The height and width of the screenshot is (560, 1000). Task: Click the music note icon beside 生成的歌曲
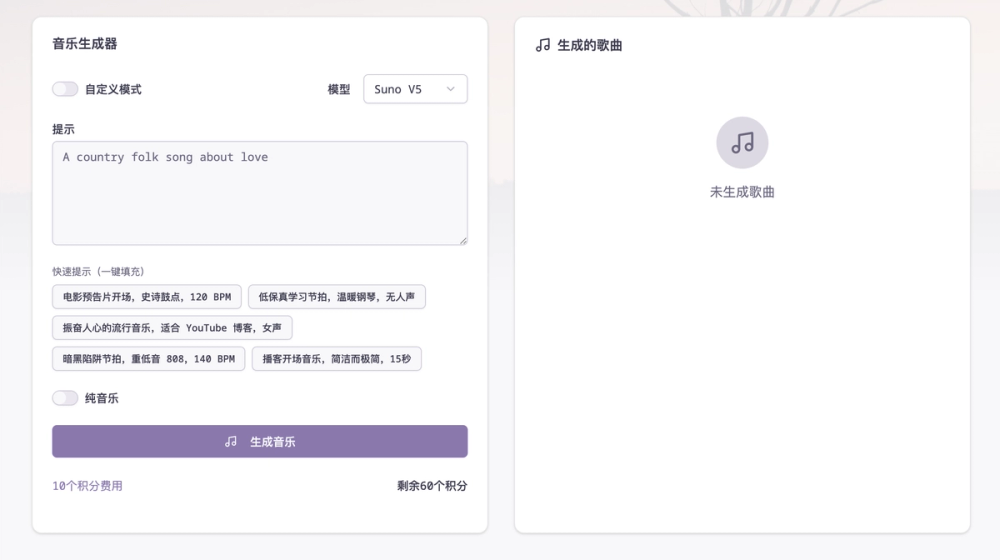point(543,45)
